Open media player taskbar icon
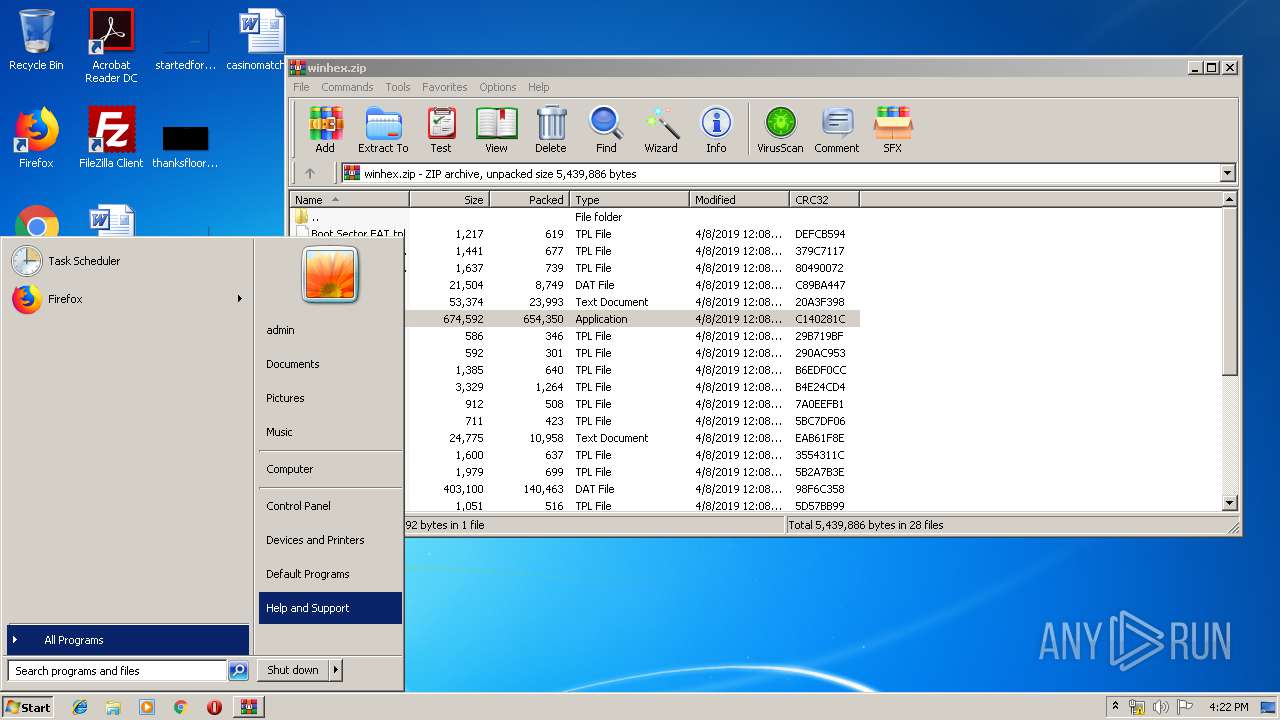Image resolution: width=1280 pixels, height=720 pixels. [x=147, y=707]
